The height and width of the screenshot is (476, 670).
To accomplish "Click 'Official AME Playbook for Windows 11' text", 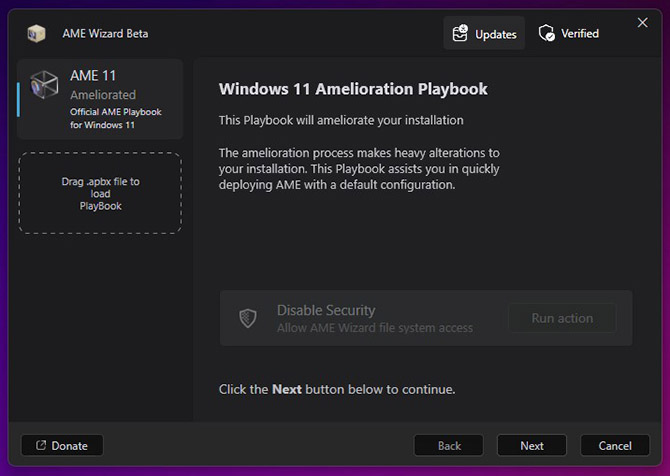I will pos(116,118).
